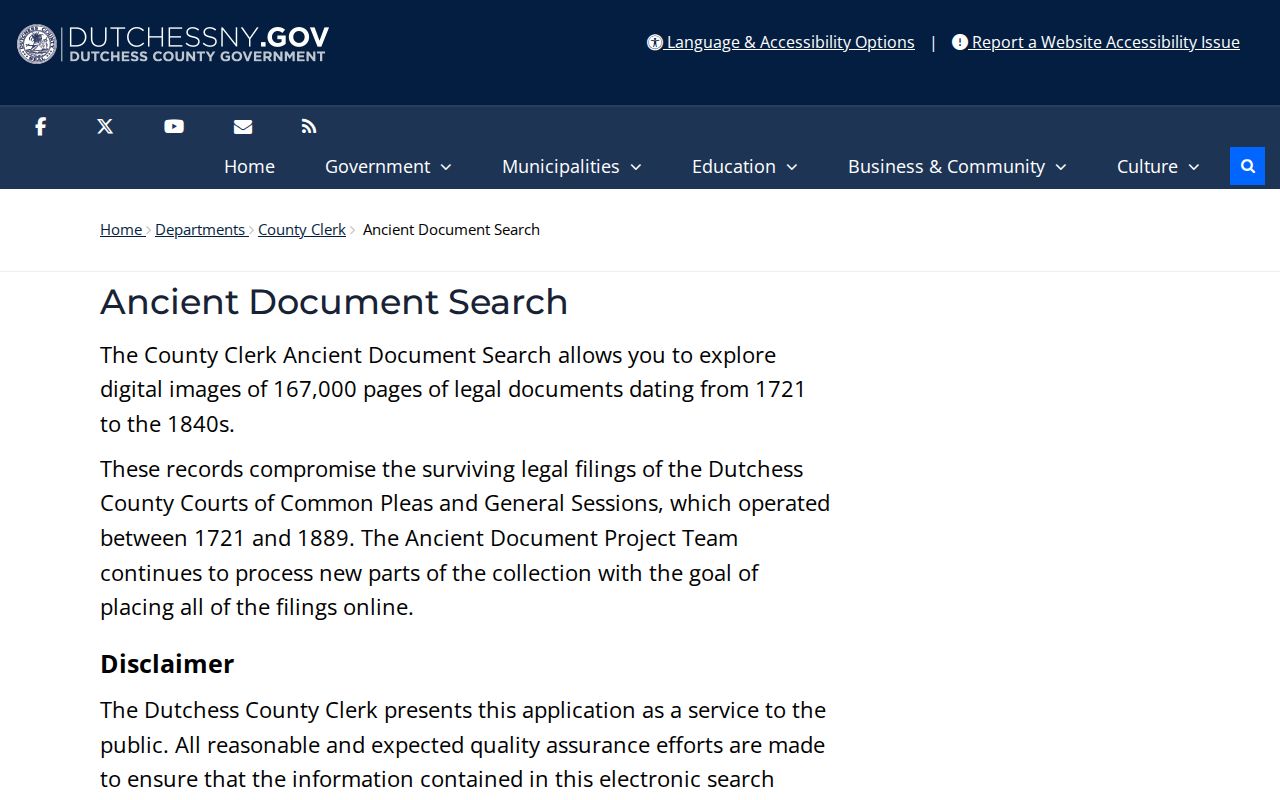Viewport: 1280px width, 800px height.
Task: Open the X (Twitter) social link
Action: [x=105, y=126]
